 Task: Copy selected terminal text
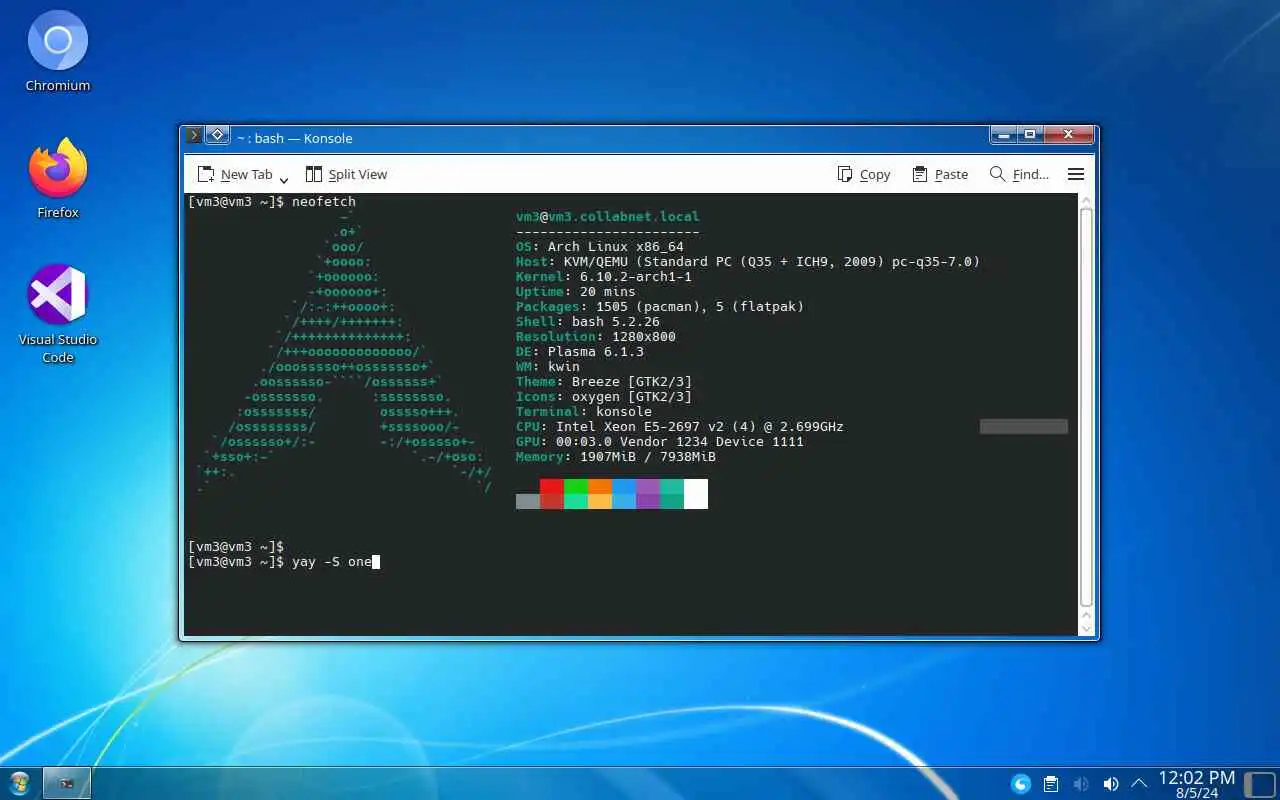(864, 174)
